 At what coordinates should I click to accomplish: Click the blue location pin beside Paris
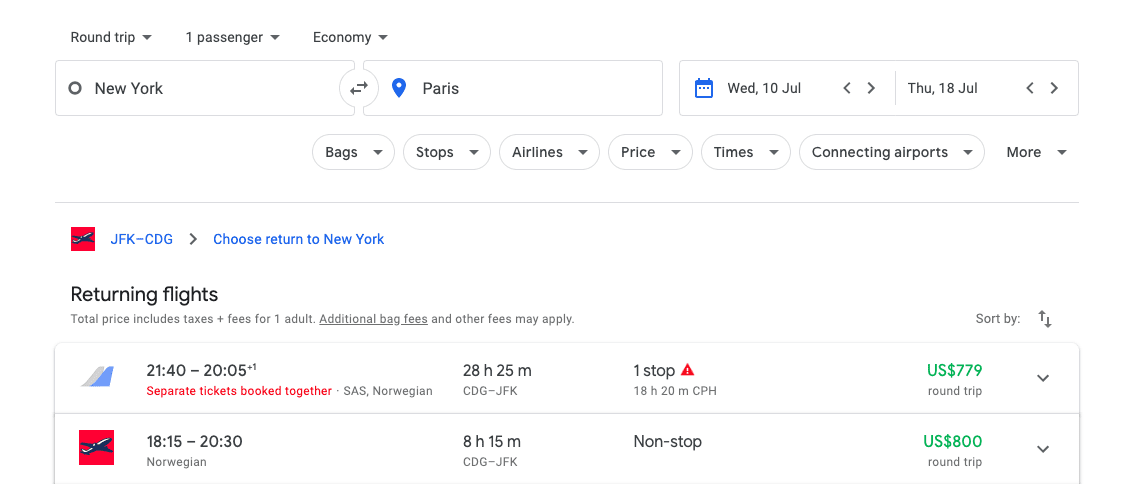[x=398, y=89]
